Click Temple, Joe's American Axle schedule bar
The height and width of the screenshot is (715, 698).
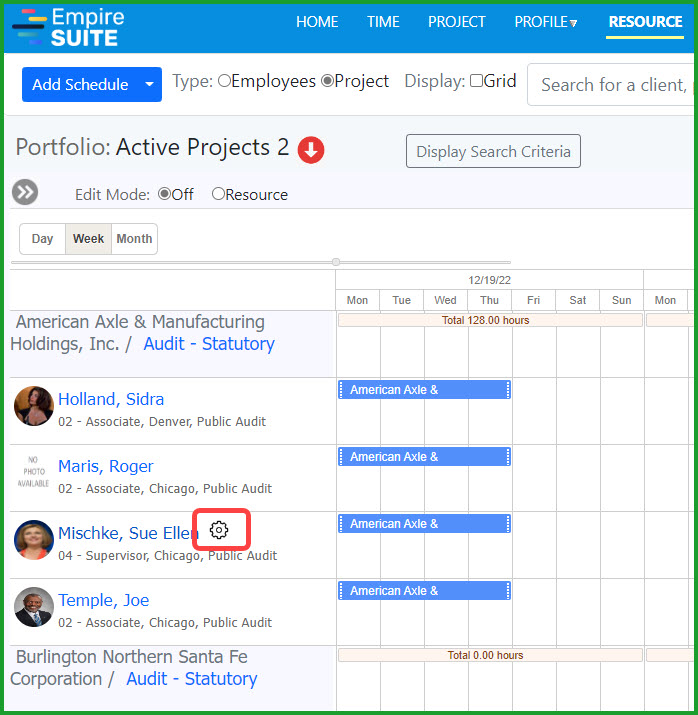(x=424, y=591)
